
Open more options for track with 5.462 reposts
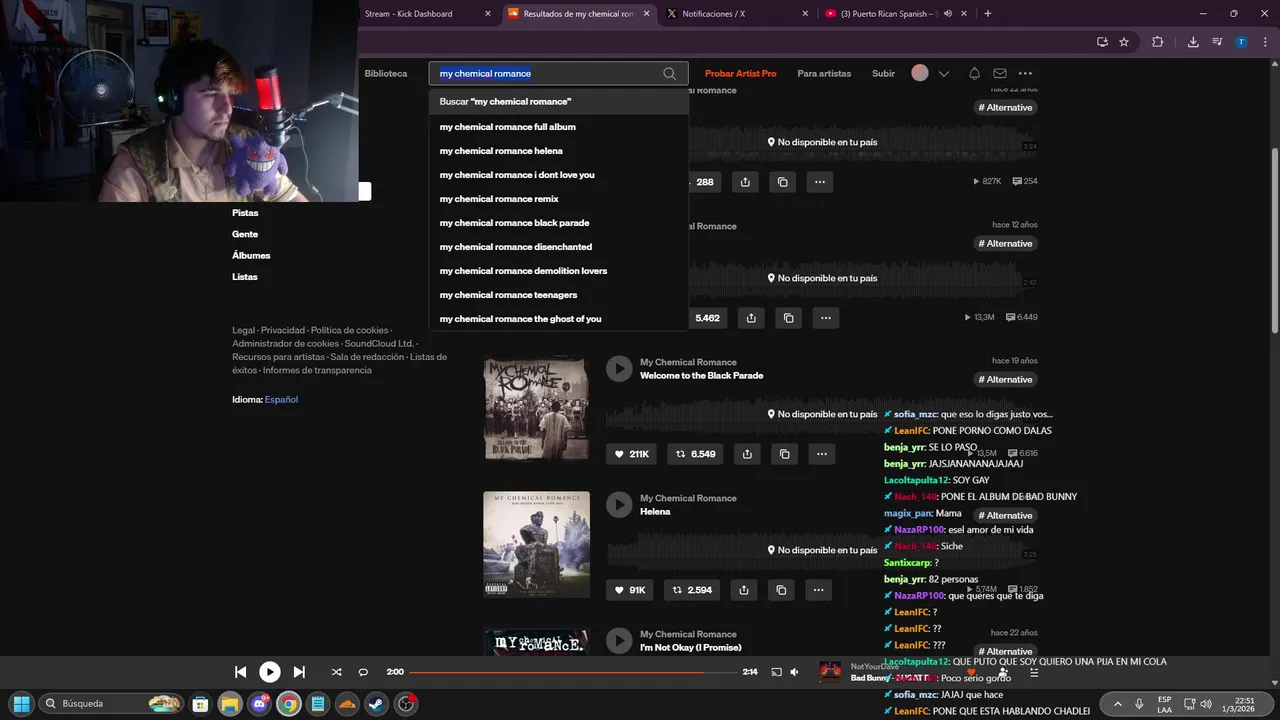pyautogui.click(x=825, y=318)
